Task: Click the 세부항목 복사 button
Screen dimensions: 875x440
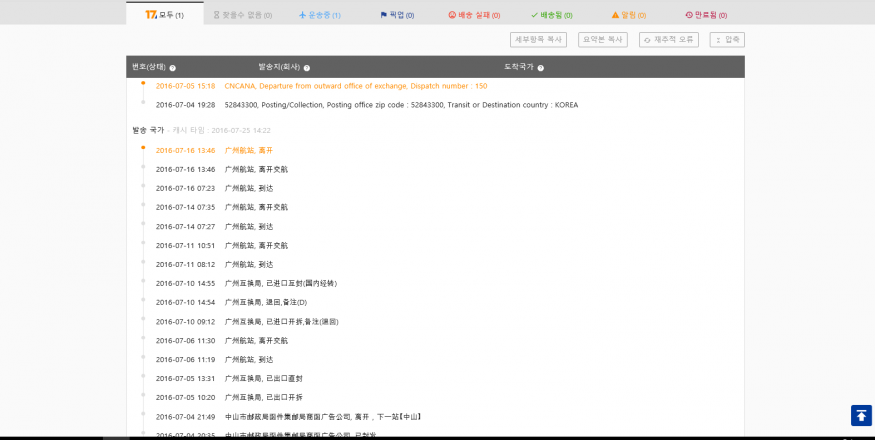Action: point(538,40)
